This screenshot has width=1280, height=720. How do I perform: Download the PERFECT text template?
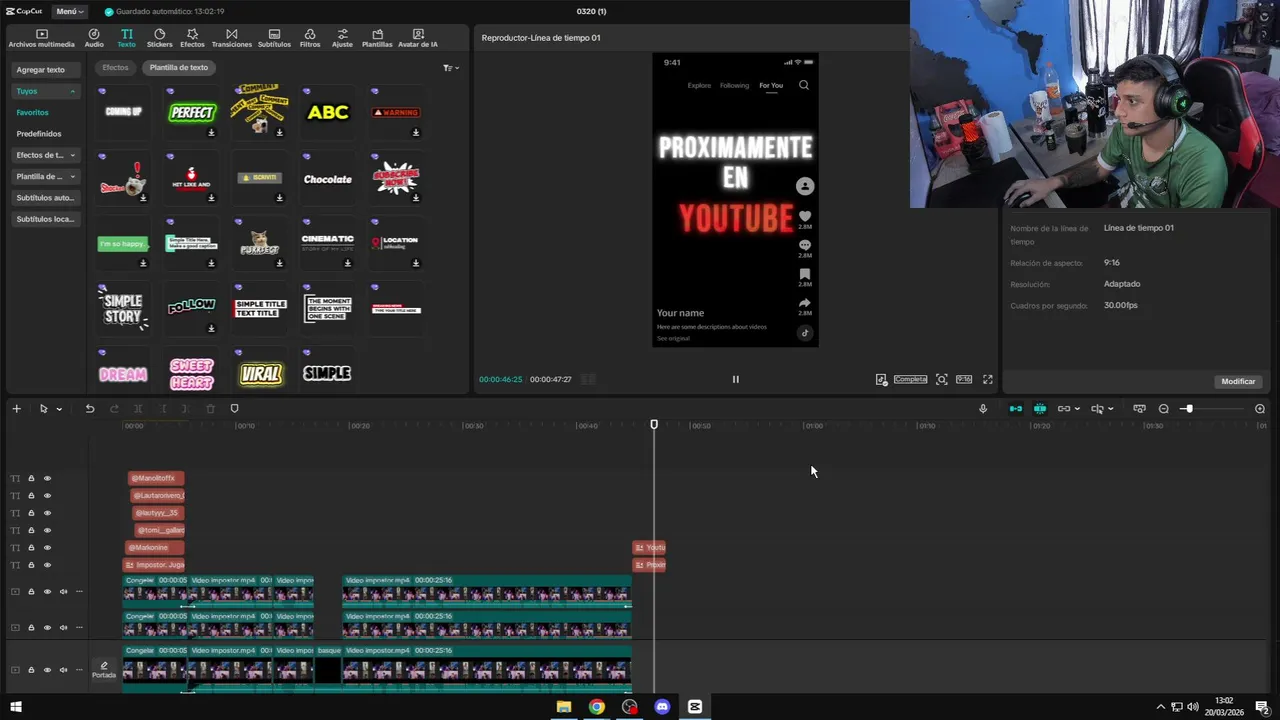[211, 132]
